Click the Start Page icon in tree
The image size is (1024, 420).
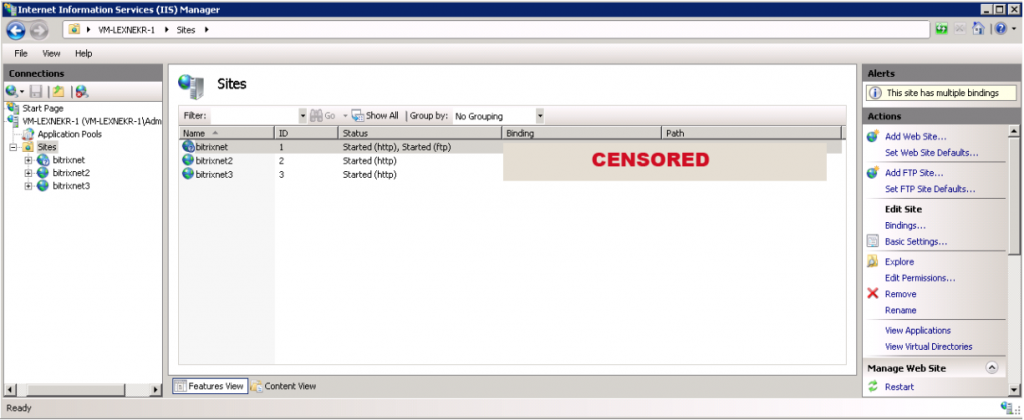[12, 108]
